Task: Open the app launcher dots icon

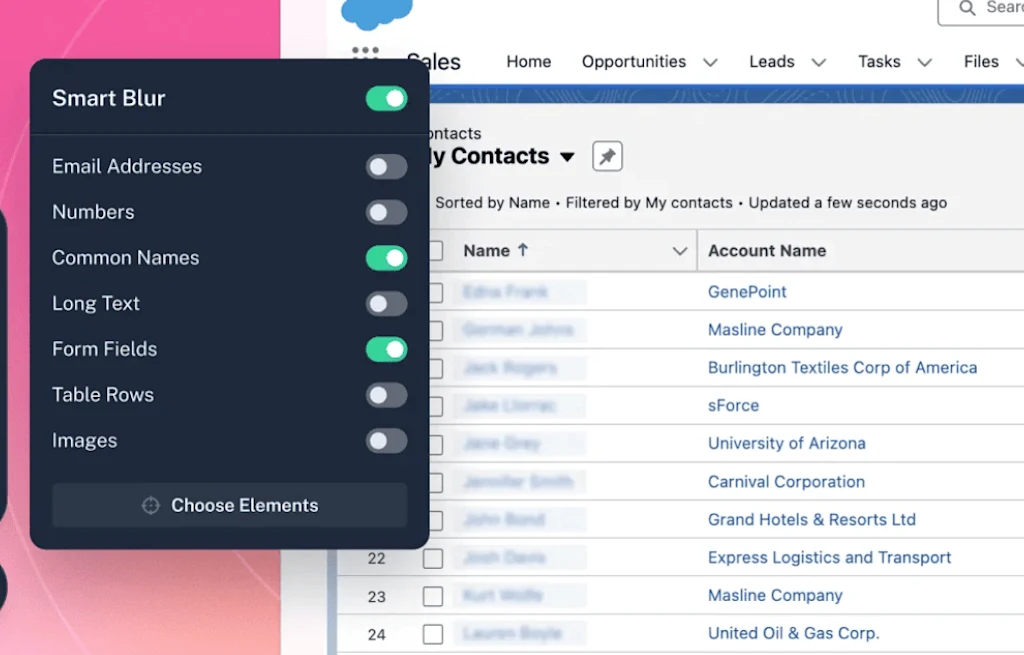Action: (365, 52)
